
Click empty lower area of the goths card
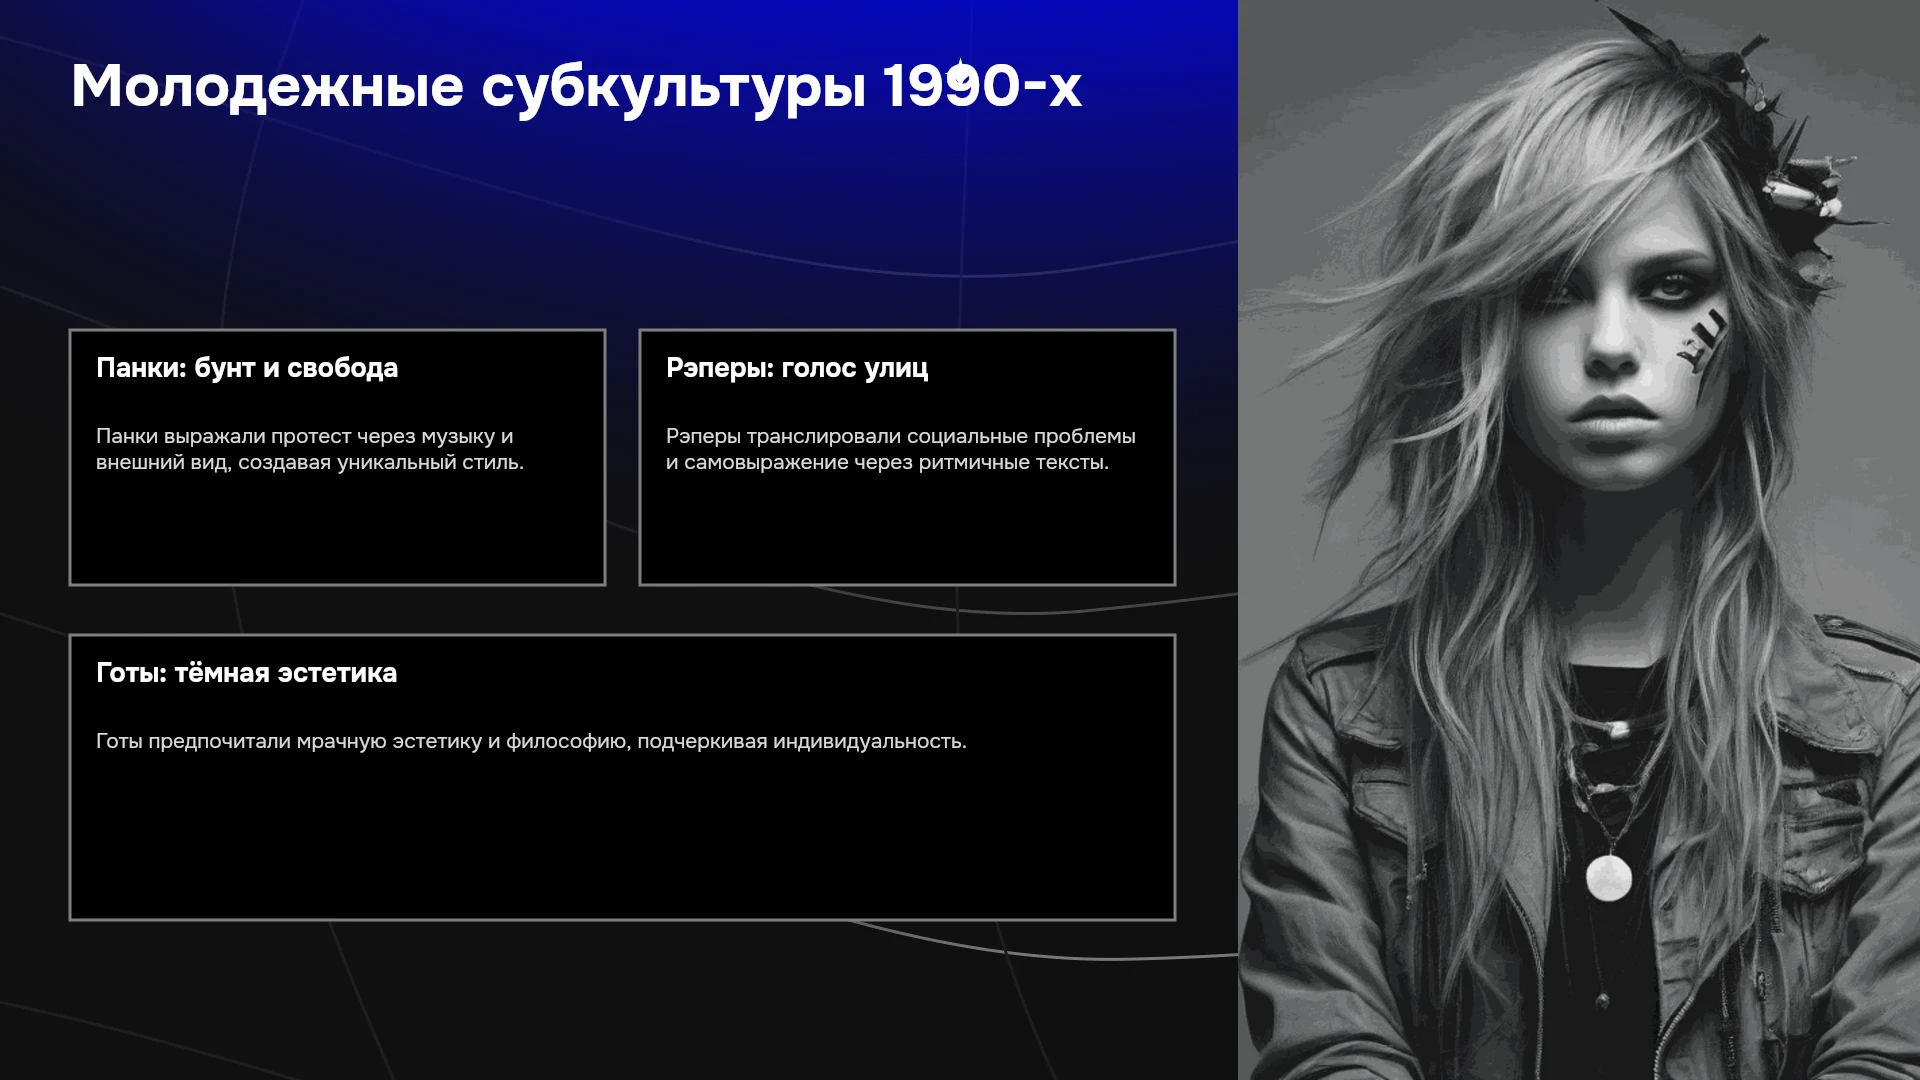pos(622,840)
